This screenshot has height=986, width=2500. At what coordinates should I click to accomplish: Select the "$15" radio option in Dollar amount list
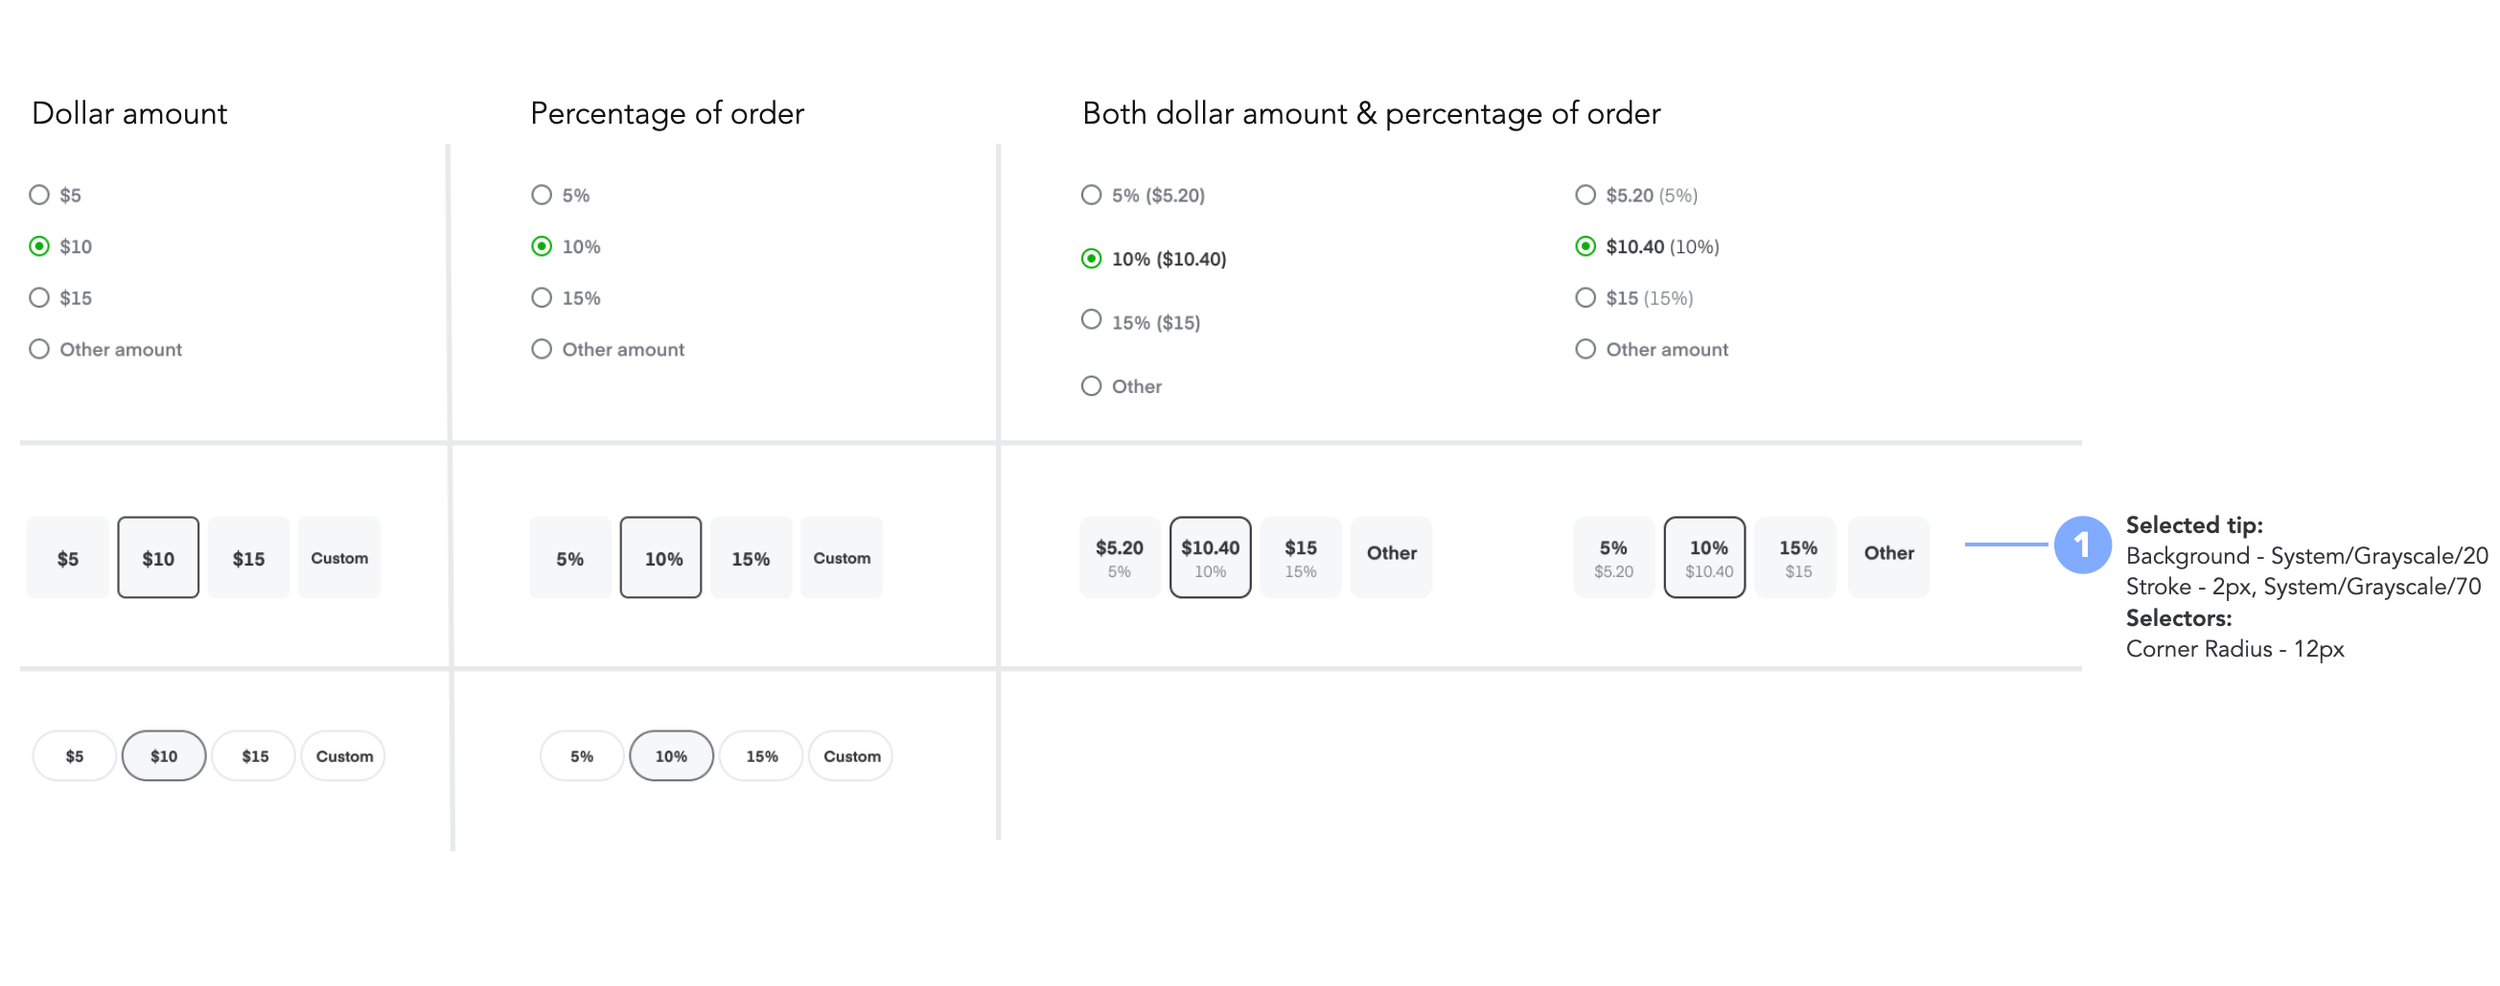click(x=39, y=298)
